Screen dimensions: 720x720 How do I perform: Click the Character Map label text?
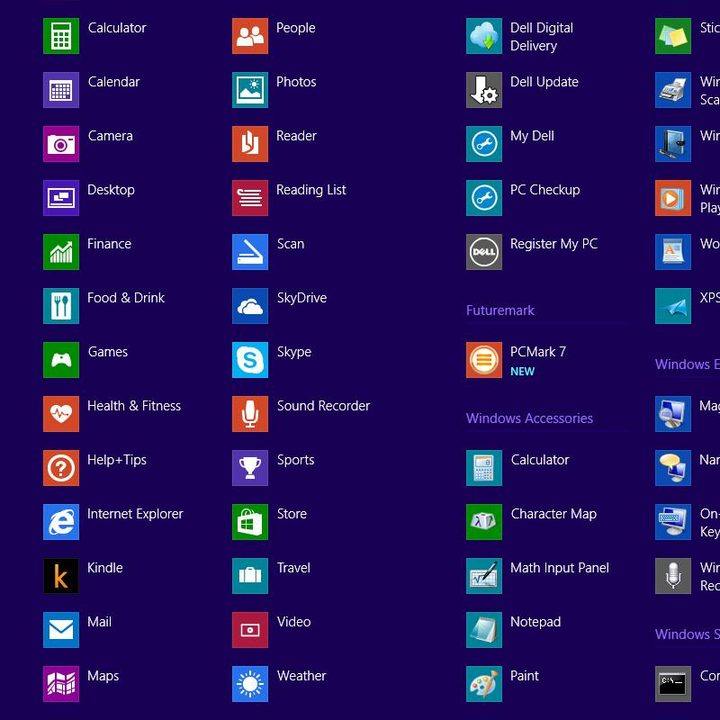point(553,514)
